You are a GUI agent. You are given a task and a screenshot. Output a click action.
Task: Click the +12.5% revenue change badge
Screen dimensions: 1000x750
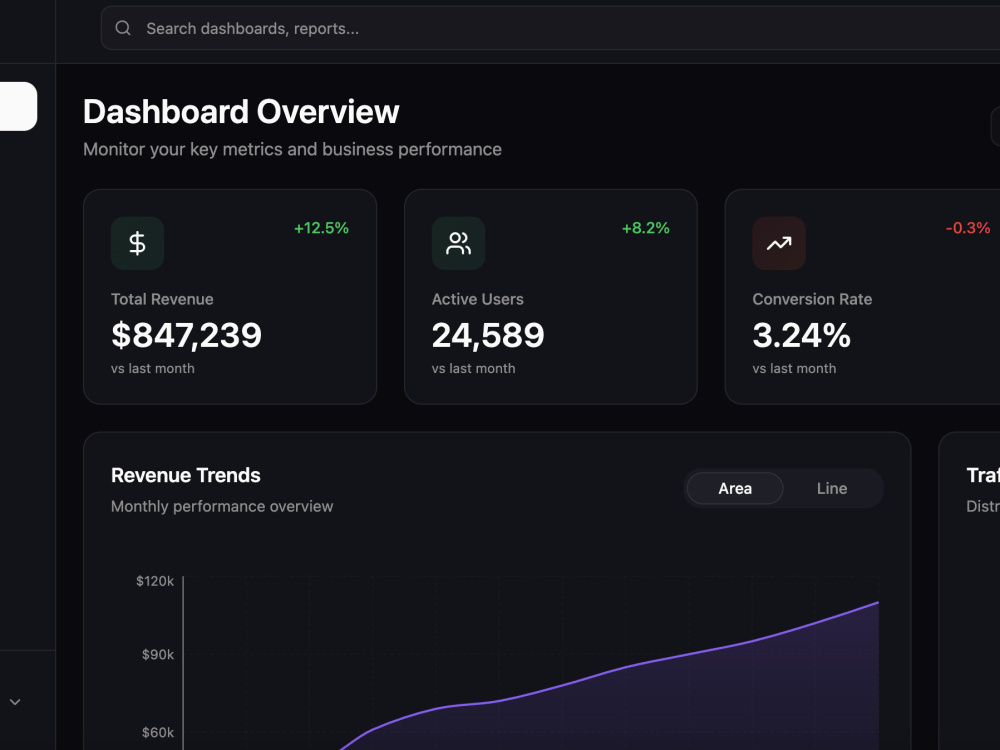[321, 228]
